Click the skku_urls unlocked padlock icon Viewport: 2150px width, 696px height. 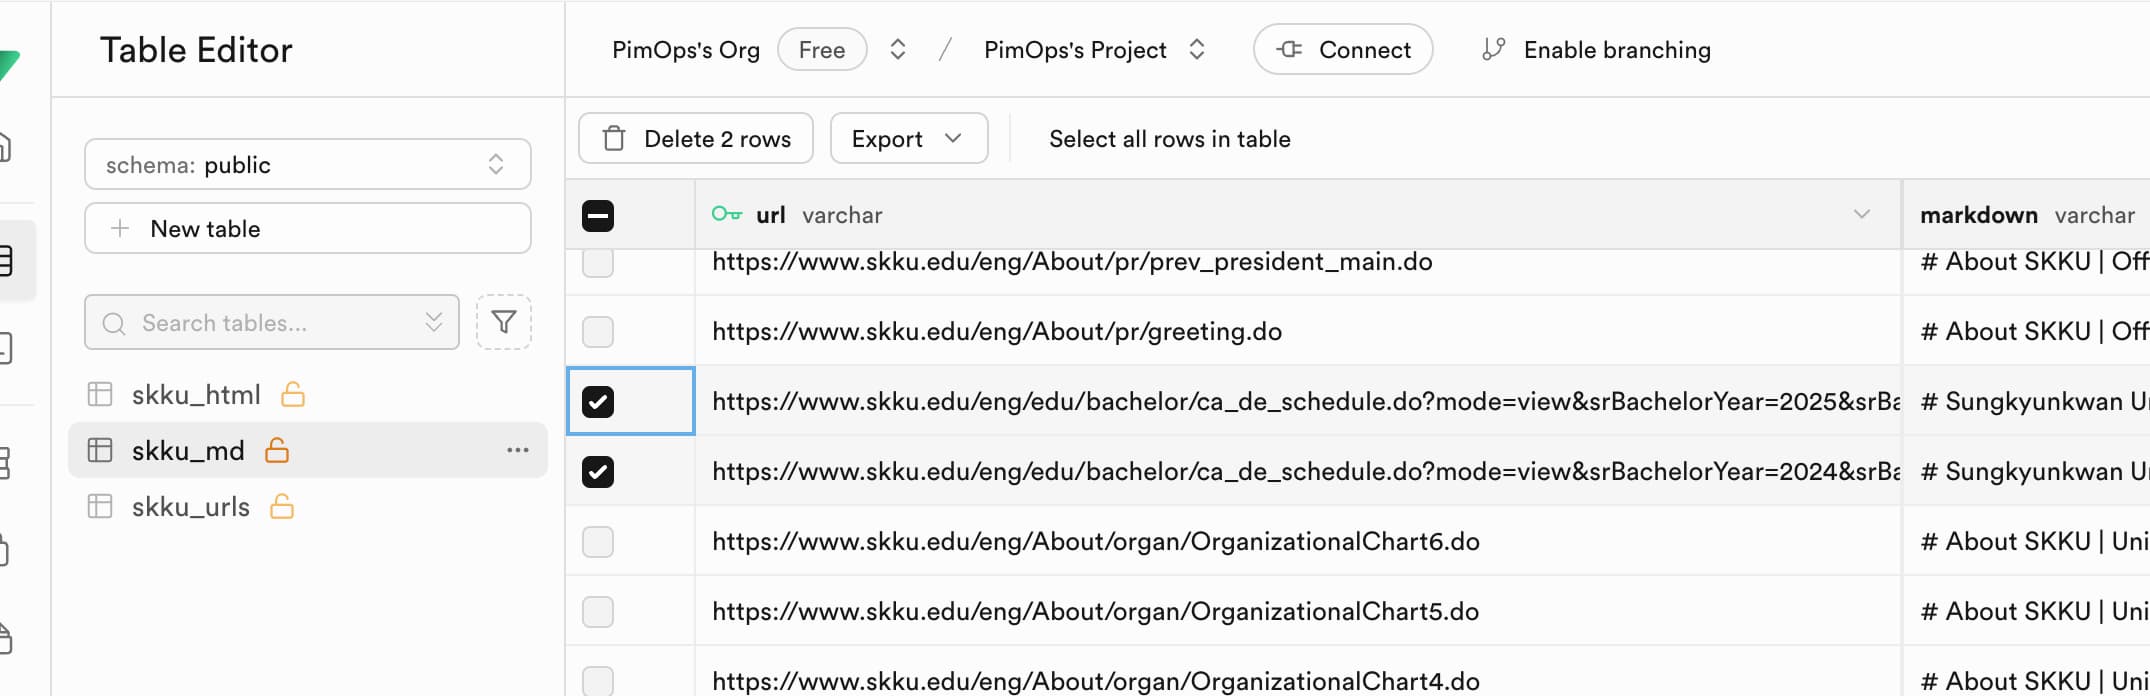tap(282, 507)
